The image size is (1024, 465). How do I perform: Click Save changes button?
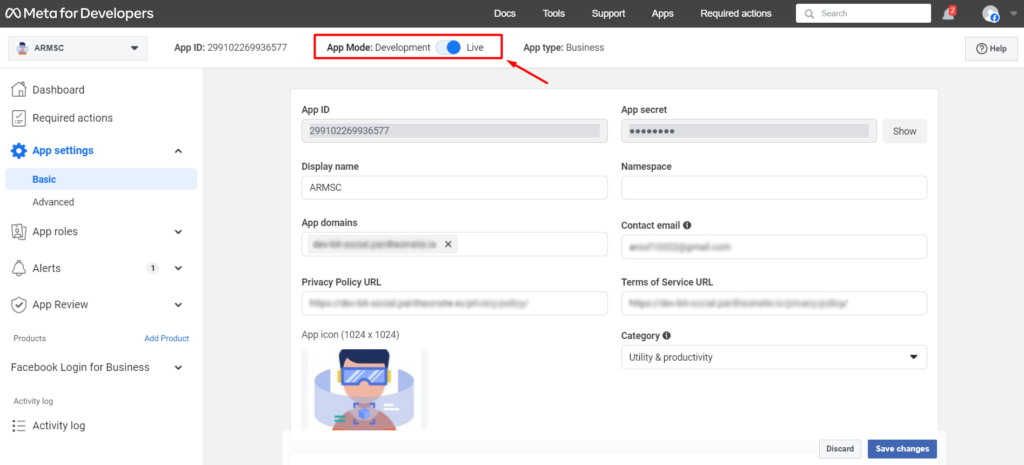(x=903, y=449)
